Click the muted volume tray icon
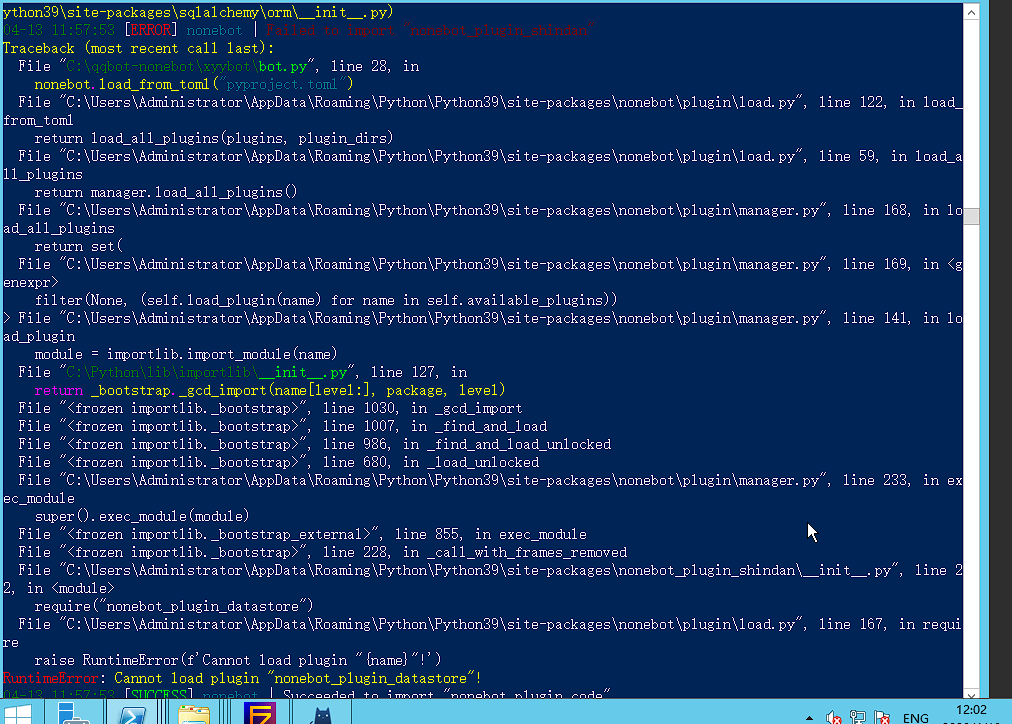The image size is (1012, 724). [833, 718]
